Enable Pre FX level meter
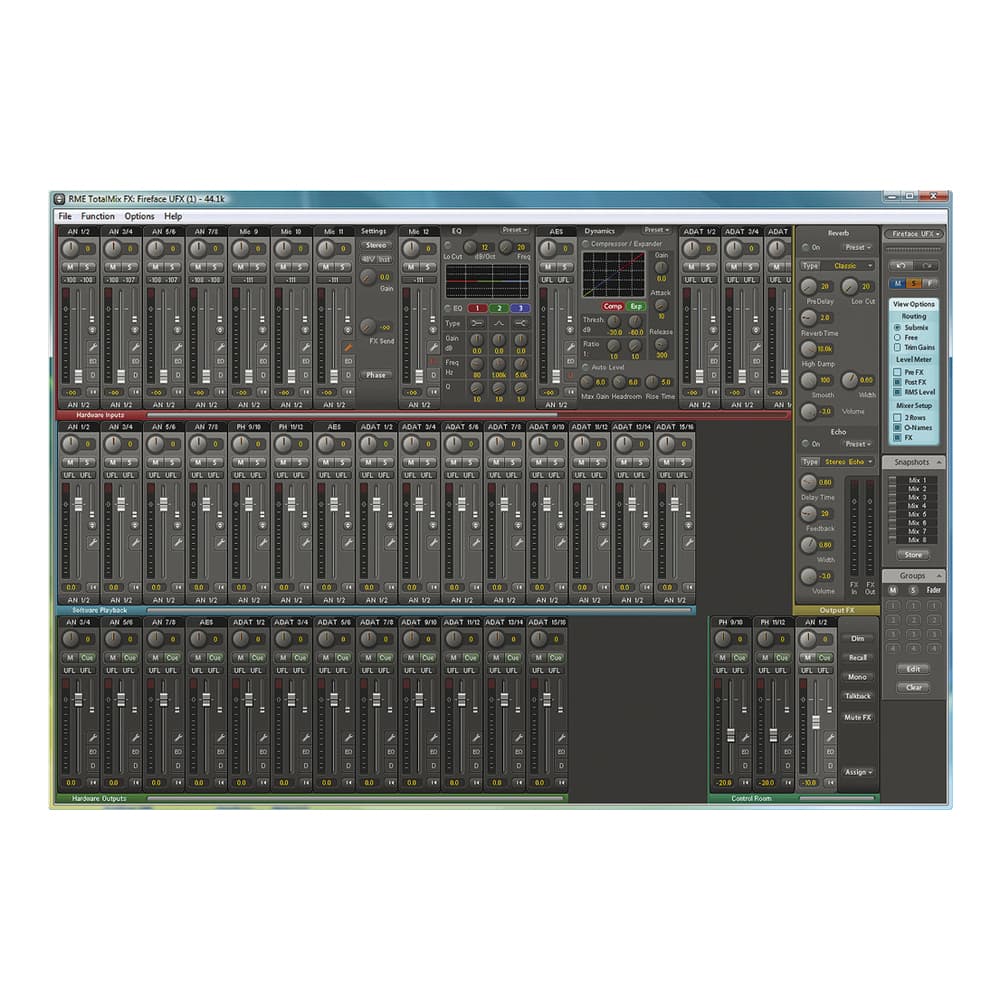Viewport: 1000px width, 1000px height. [897, 372]
